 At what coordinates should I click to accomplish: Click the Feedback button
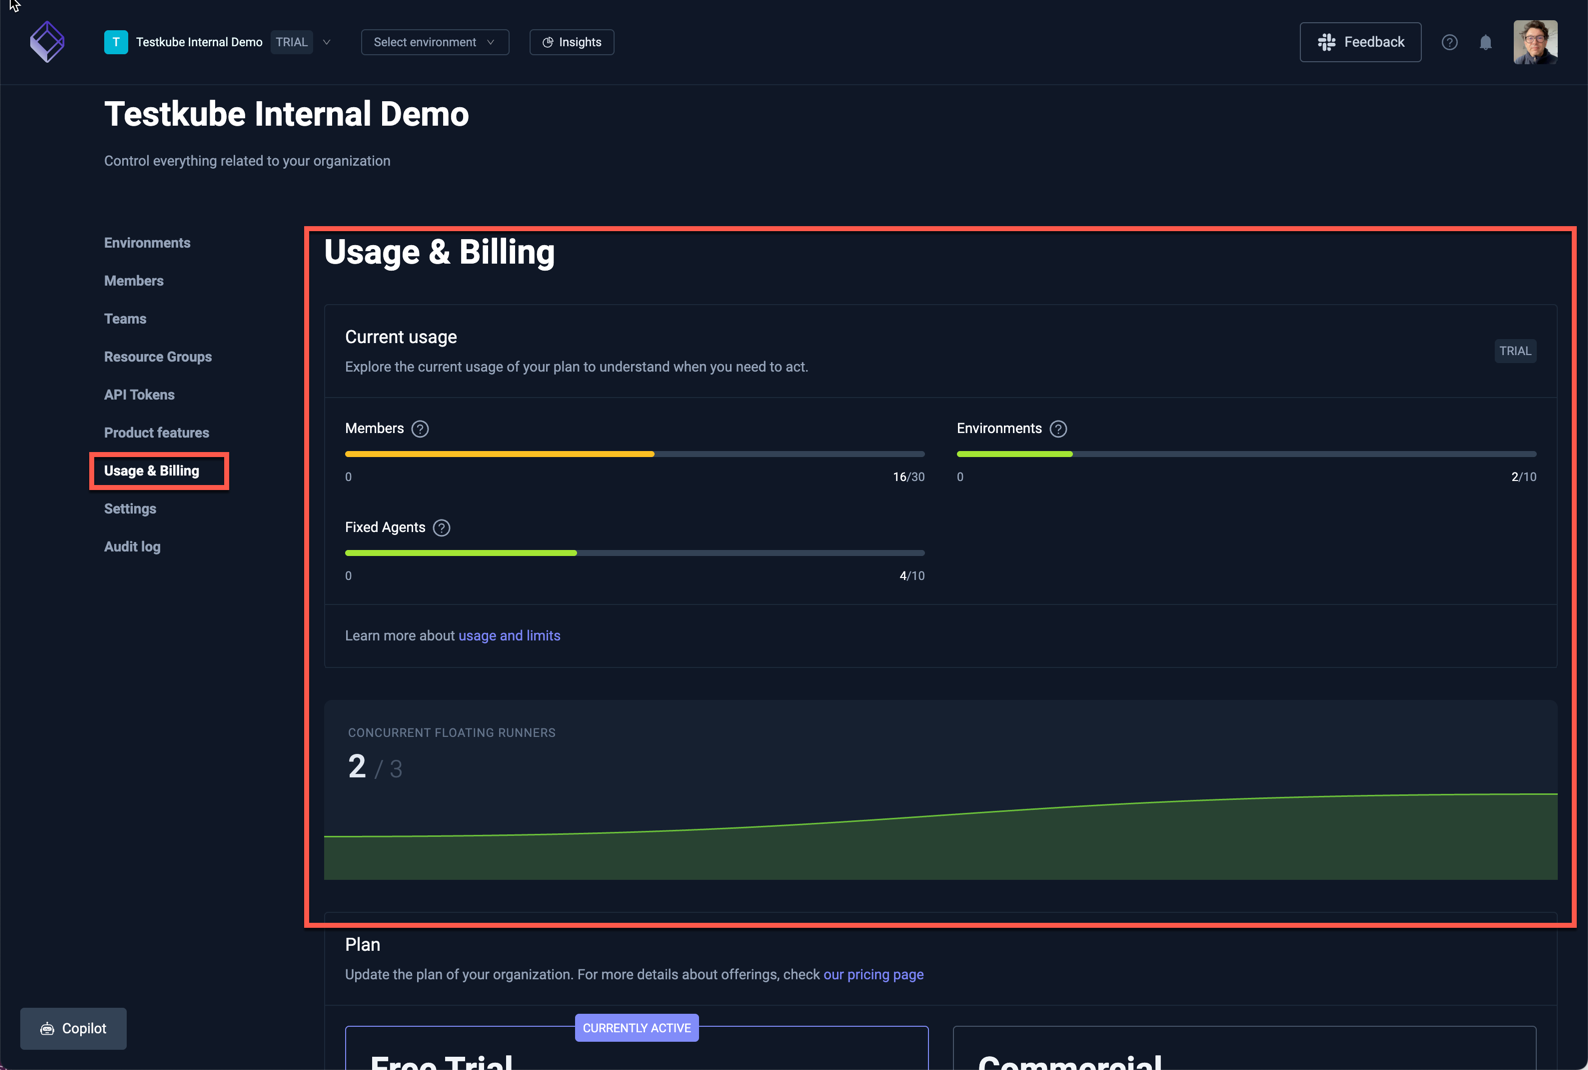pos(1359,42)
